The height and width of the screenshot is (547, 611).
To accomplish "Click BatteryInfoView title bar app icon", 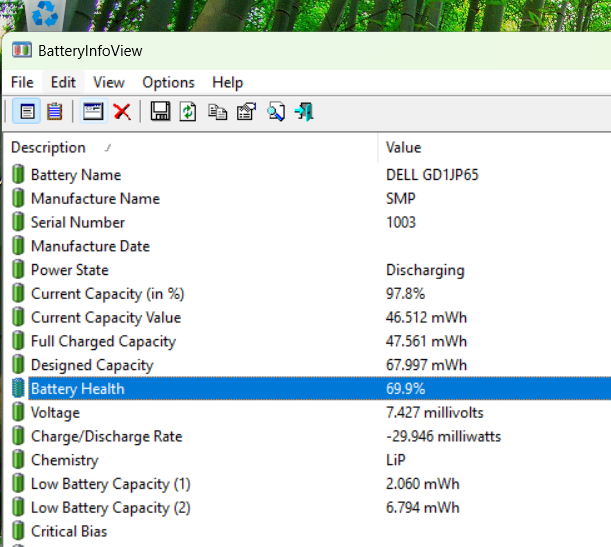I will click(22, 51).
